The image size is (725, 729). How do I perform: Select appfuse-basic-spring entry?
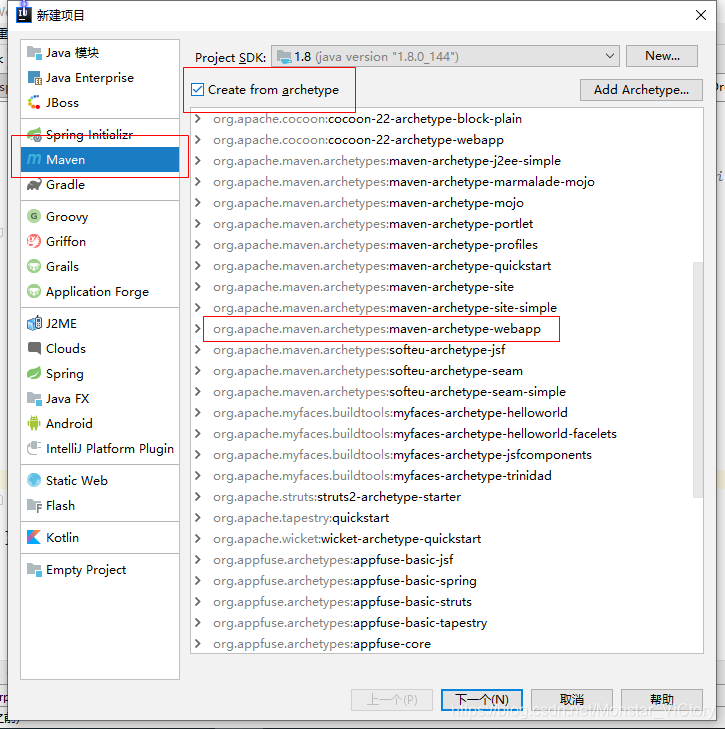(x=345, y=581)
